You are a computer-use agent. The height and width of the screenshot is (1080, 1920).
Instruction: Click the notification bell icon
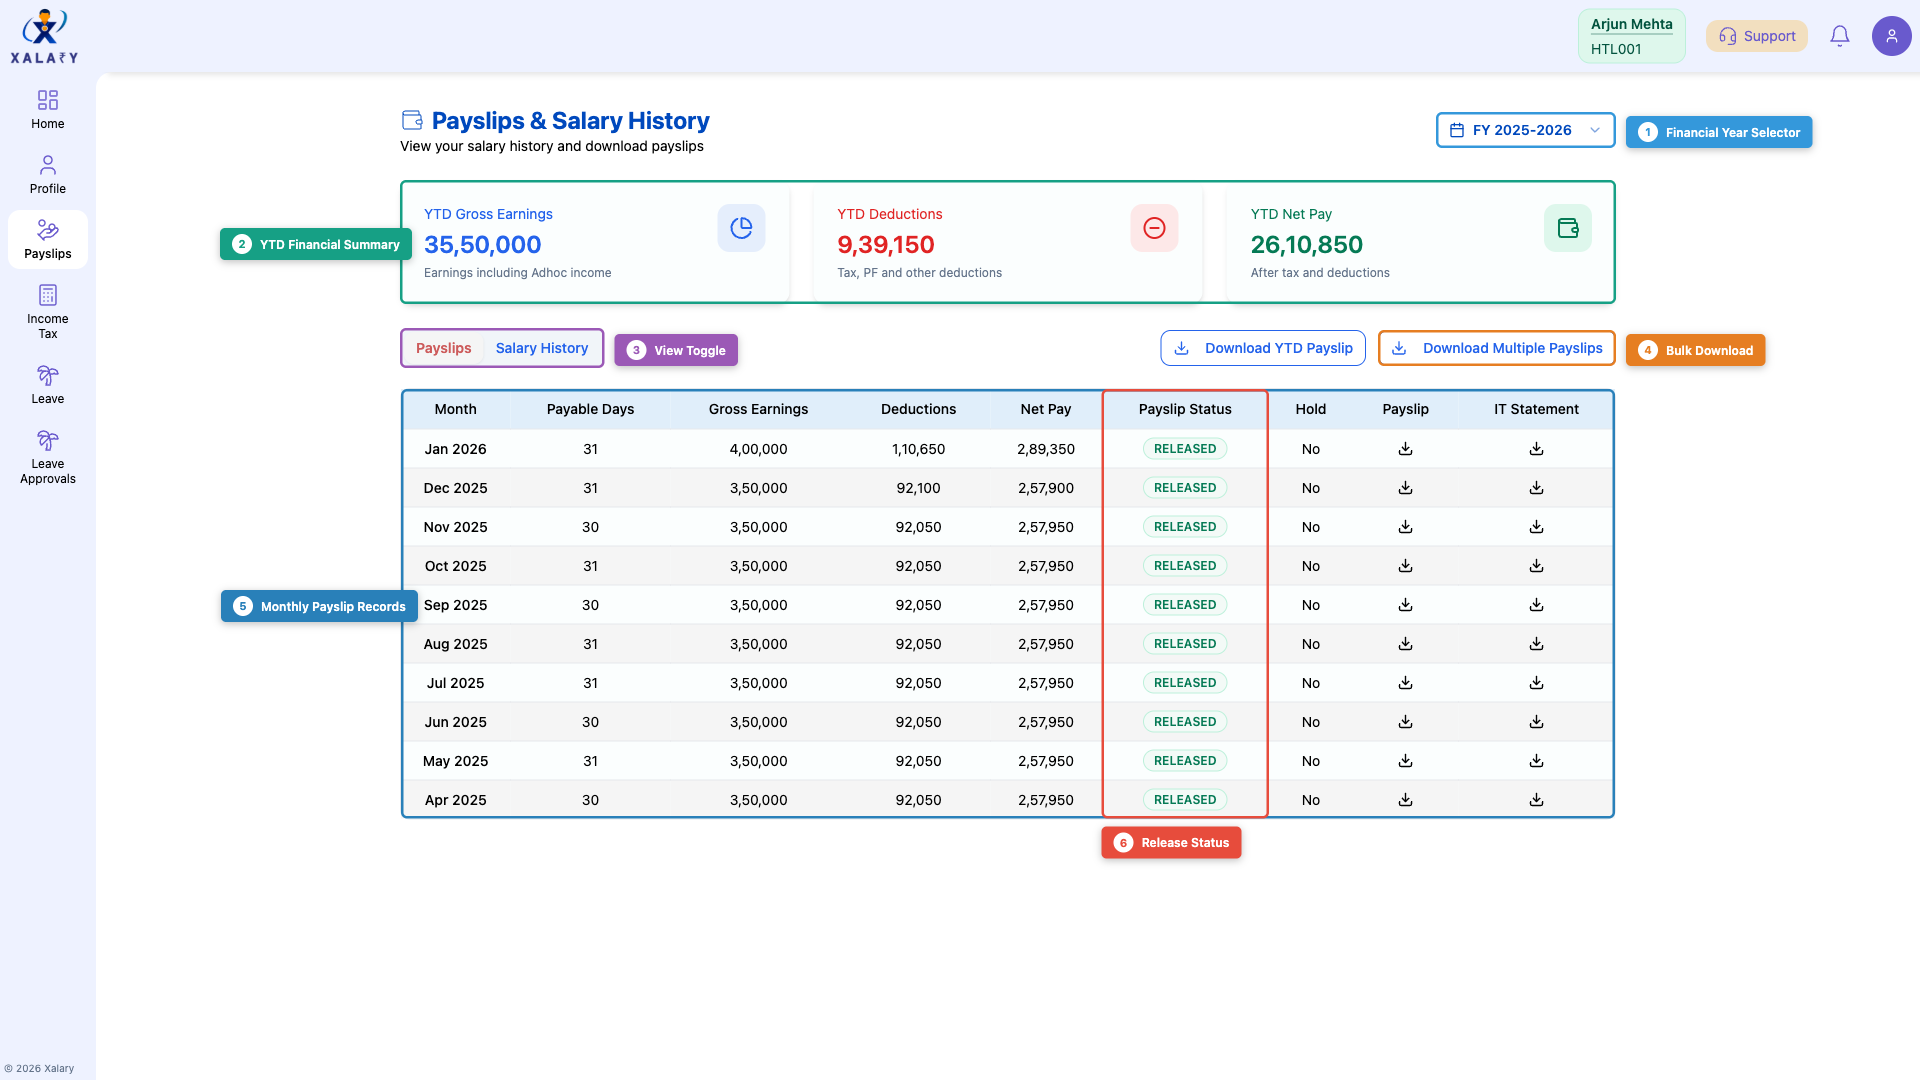tap(1840, 35)
